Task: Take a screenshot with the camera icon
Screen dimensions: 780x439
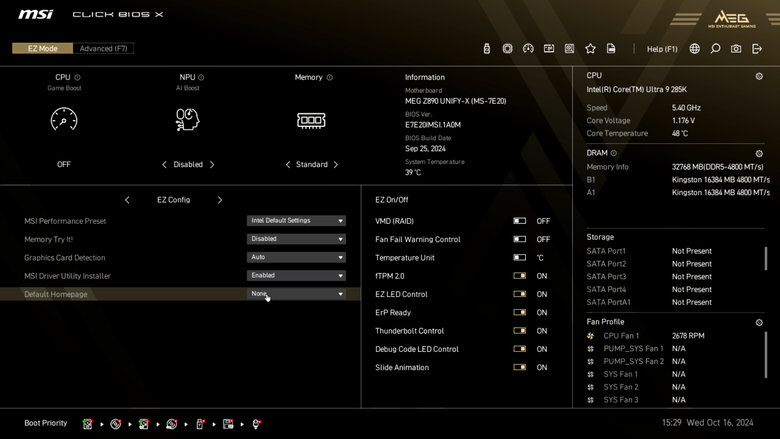Action: click(x=736, y=48)
